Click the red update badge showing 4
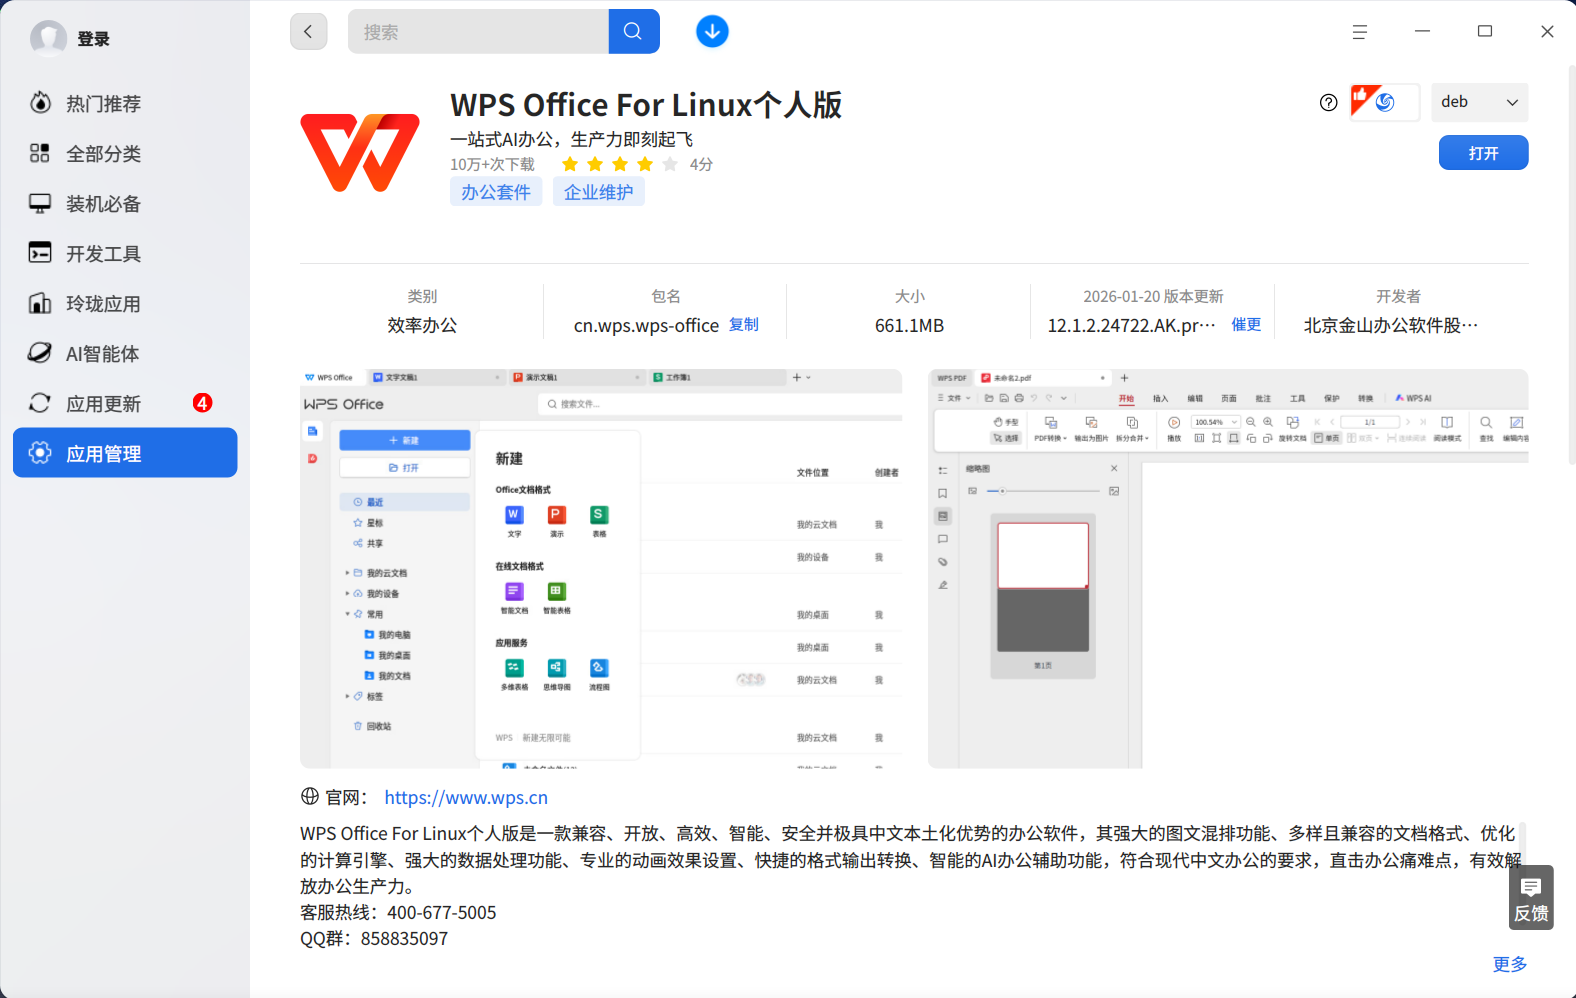The height and width of the screenshot is (998, 1576). coord(203,403)
